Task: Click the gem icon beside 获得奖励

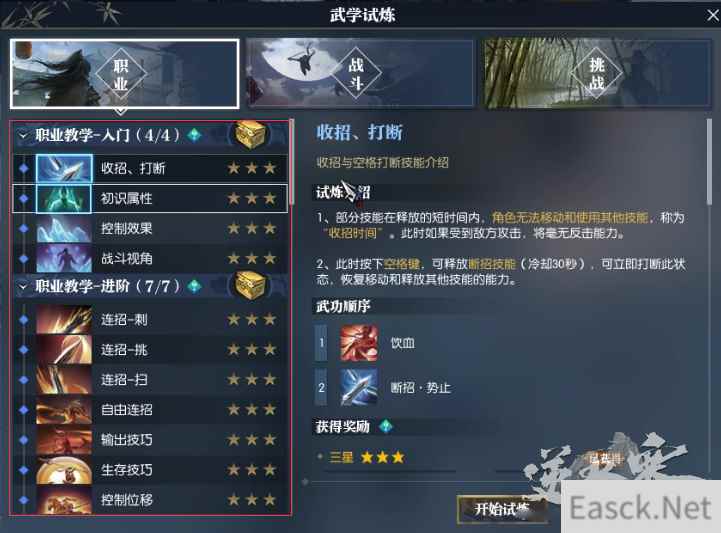Action: point(386,426)
